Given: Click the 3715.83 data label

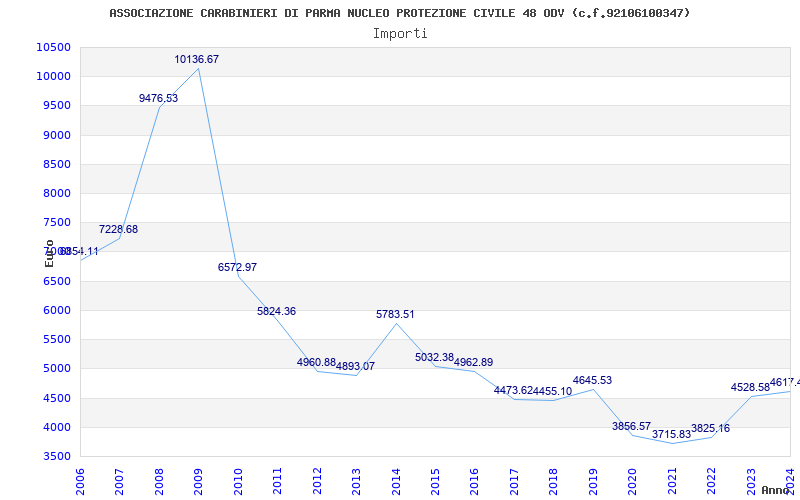Looking at the screenshot, I should click(x=671, y=434).
